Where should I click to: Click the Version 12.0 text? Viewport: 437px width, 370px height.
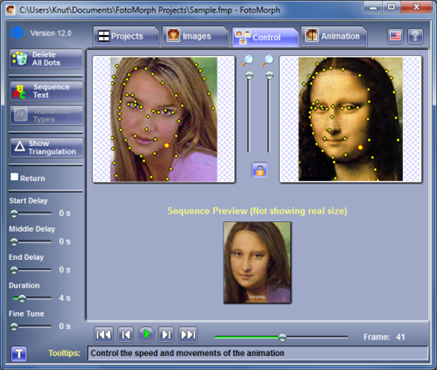(x=51, y=33)
